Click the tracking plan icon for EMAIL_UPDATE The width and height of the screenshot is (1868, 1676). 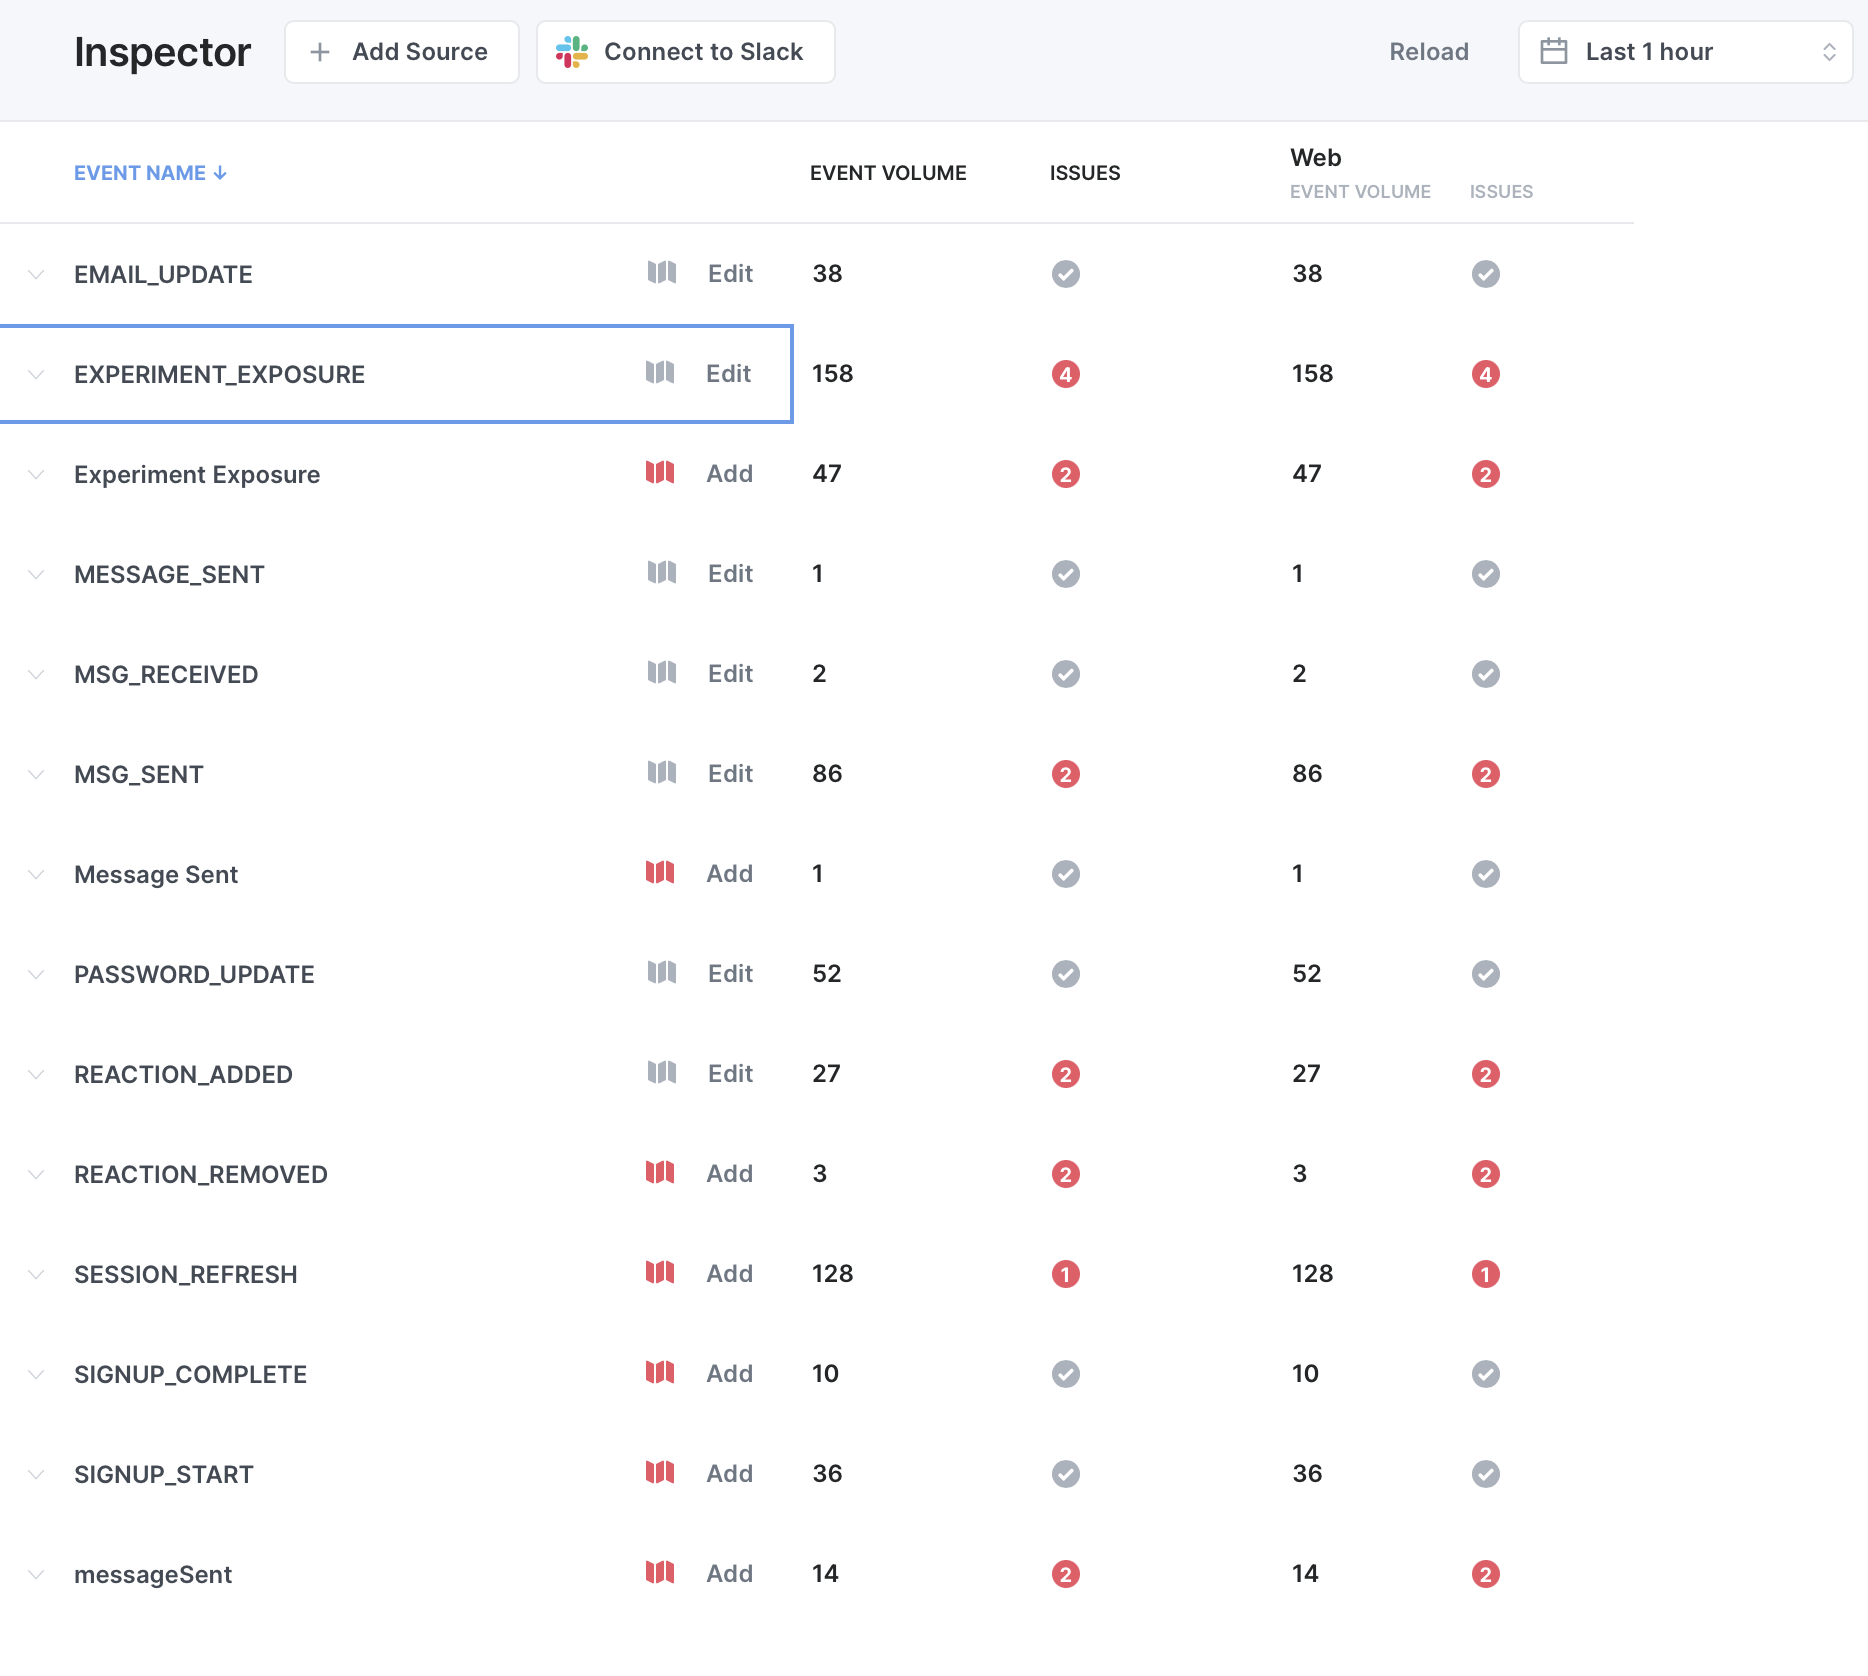click(661, 273)
